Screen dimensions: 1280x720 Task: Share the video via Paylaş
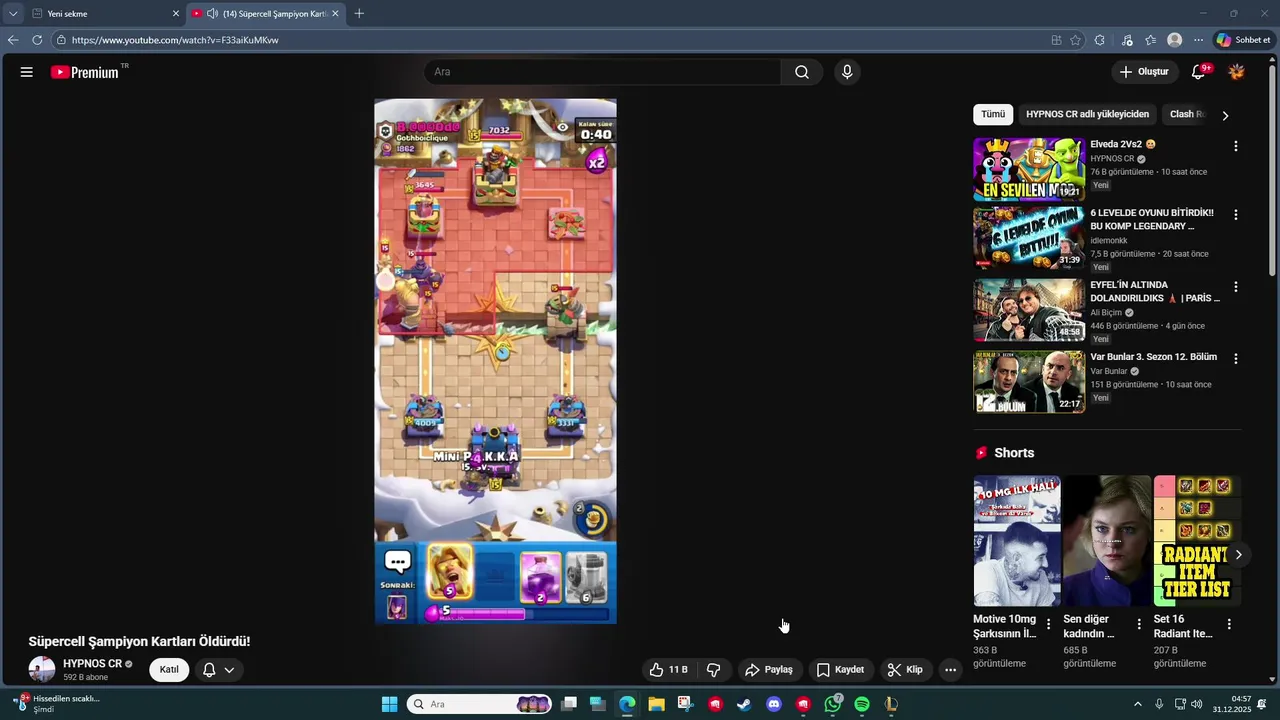click(769, 670)
